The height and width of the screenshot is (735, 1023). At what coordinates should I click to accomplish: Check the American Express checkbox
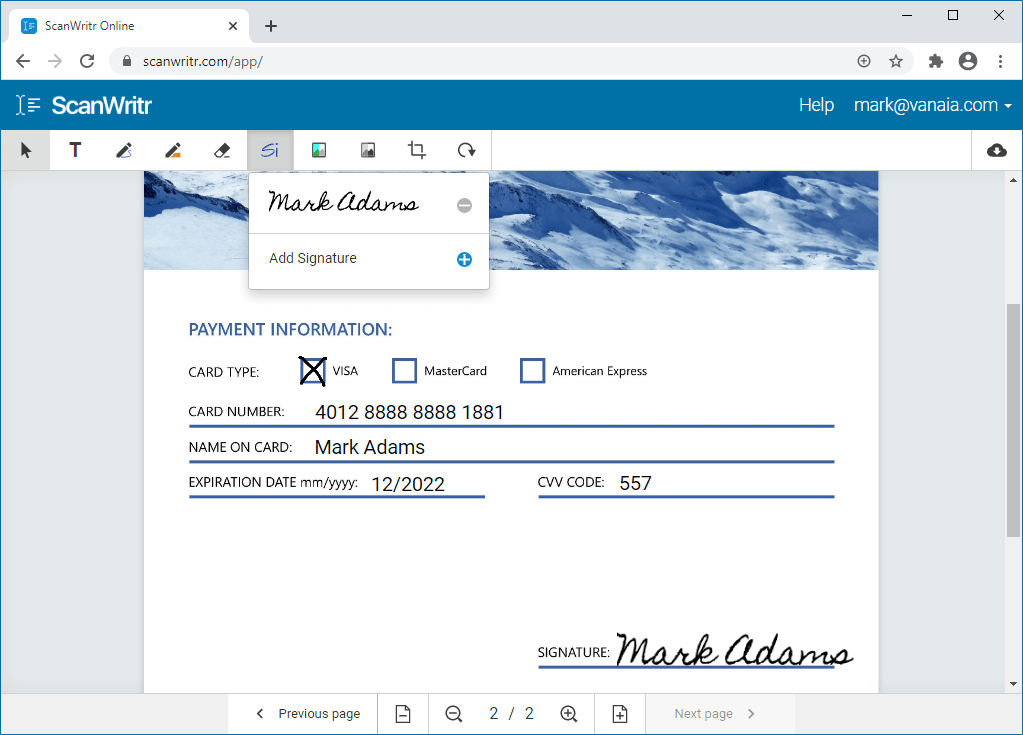pos(532,371)
